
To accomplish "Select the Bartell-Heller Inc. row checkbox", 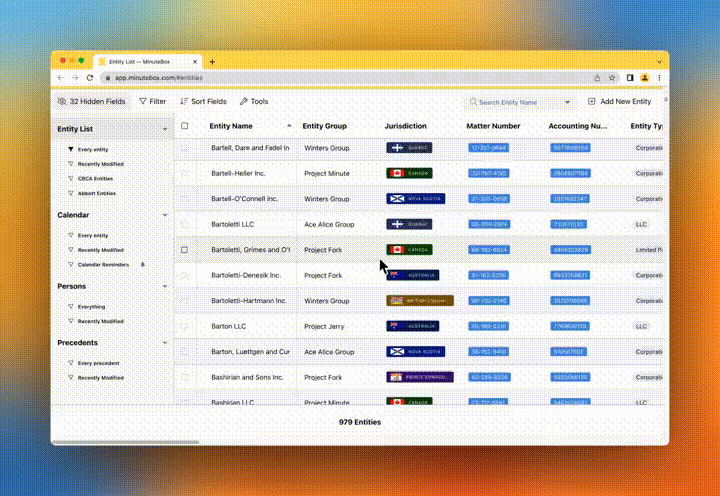I will (x=184, y=173).
